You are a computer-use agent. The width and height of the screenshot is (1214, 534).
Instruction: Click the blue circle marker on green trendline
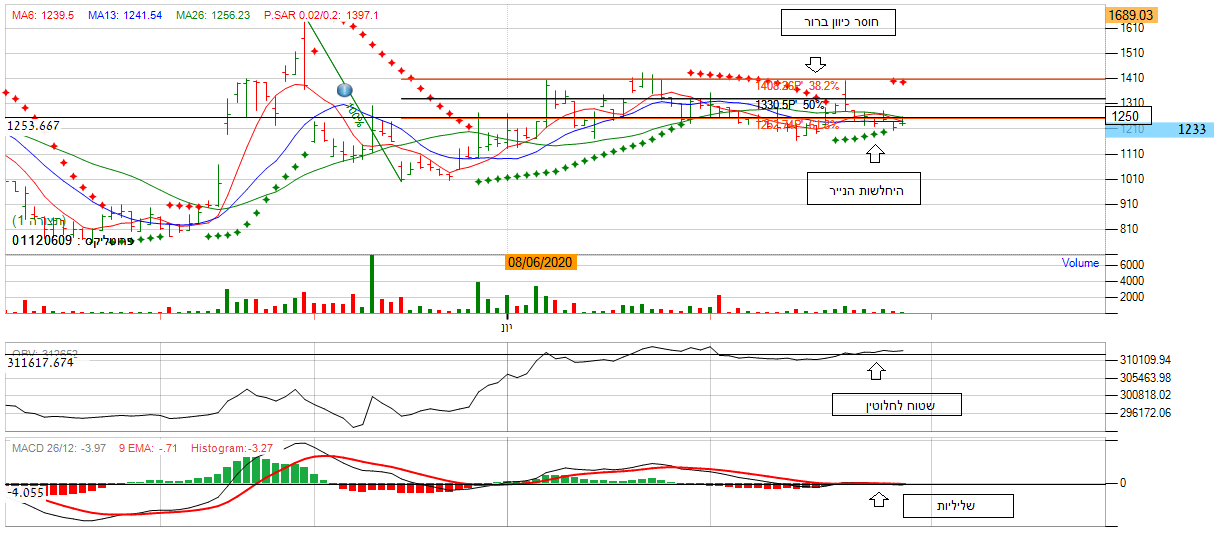pos(345,90)
